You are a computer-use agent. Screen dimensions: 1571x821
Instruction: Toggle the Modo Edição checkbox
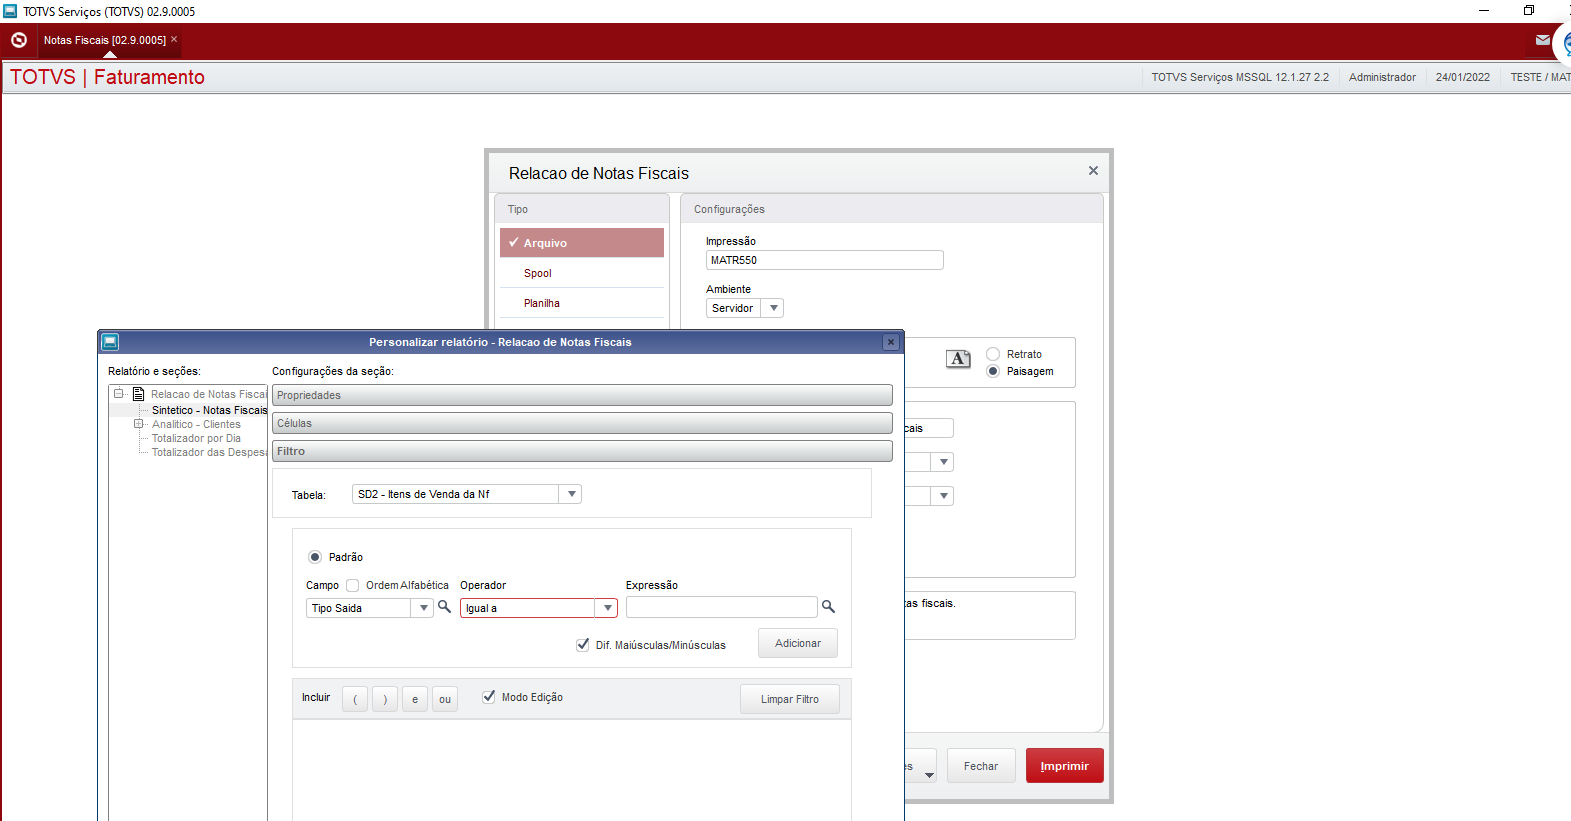[x=489, y=697]
